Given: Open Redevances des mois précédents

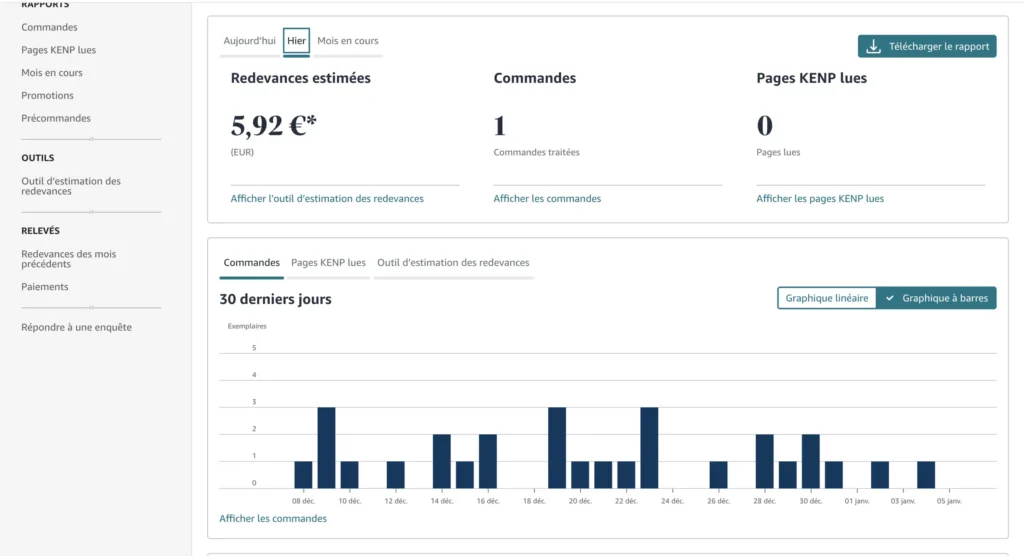Looking at the screenshot, I should pos(68,259).
